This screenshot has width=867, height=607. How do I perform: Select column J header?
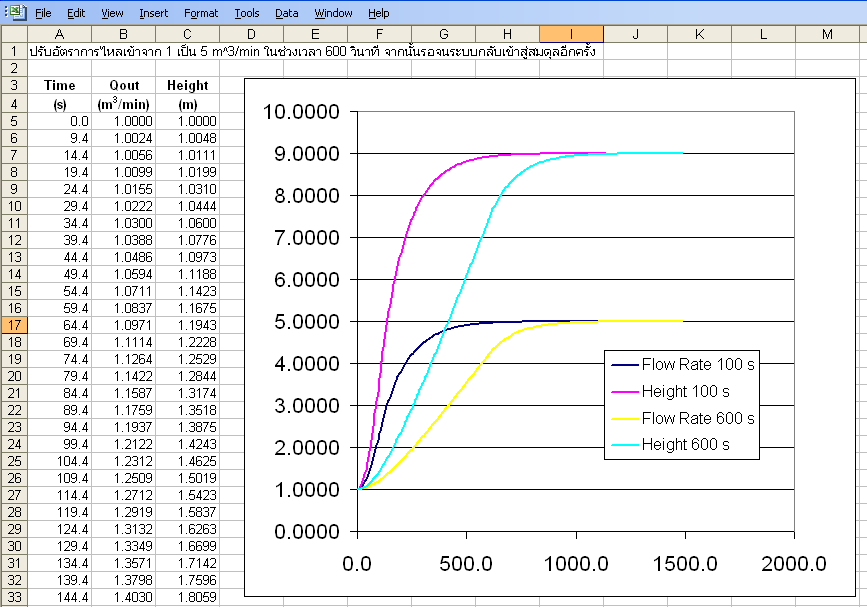click(x=635, y=34)
